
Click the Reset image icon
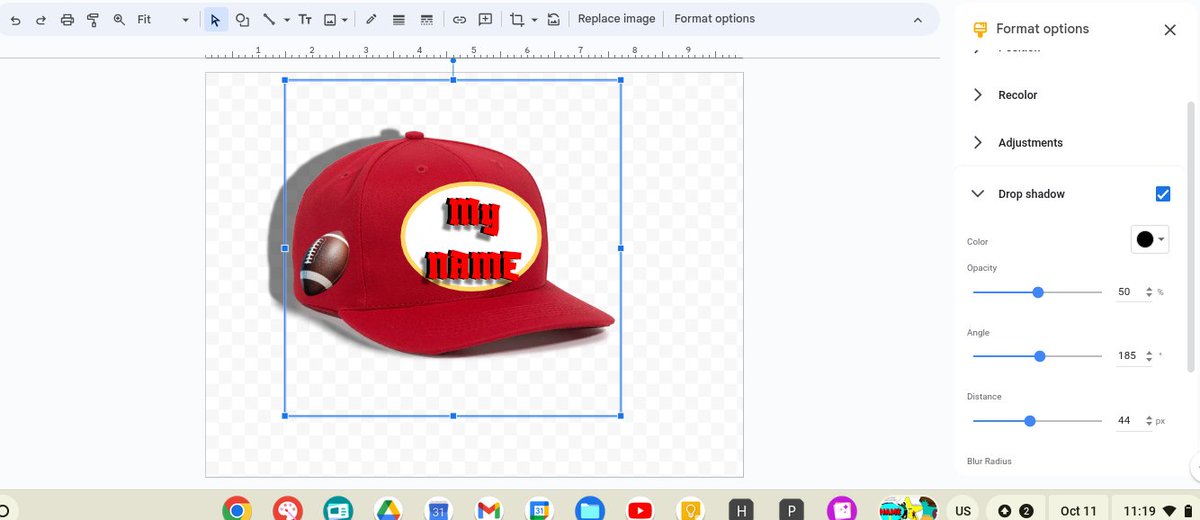[553, 19]
